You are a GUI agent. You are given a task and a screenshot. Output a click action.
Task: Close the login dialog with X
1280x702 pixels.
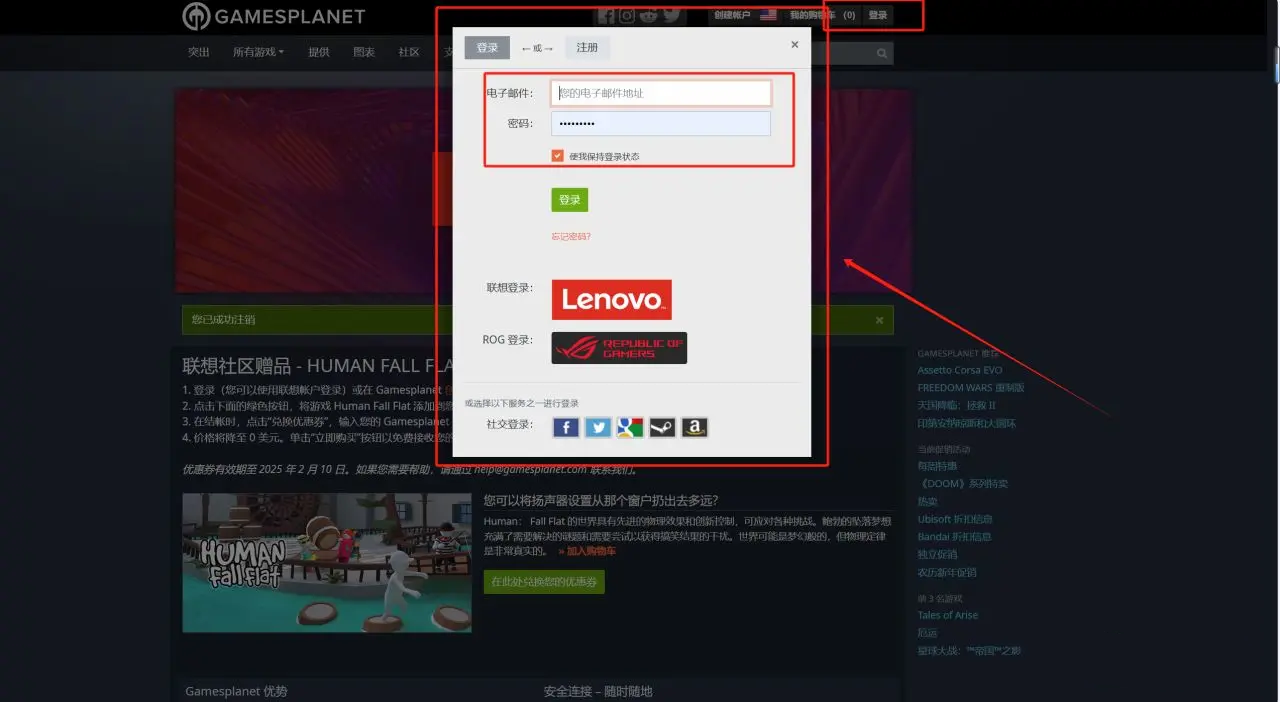click(795, 45)
